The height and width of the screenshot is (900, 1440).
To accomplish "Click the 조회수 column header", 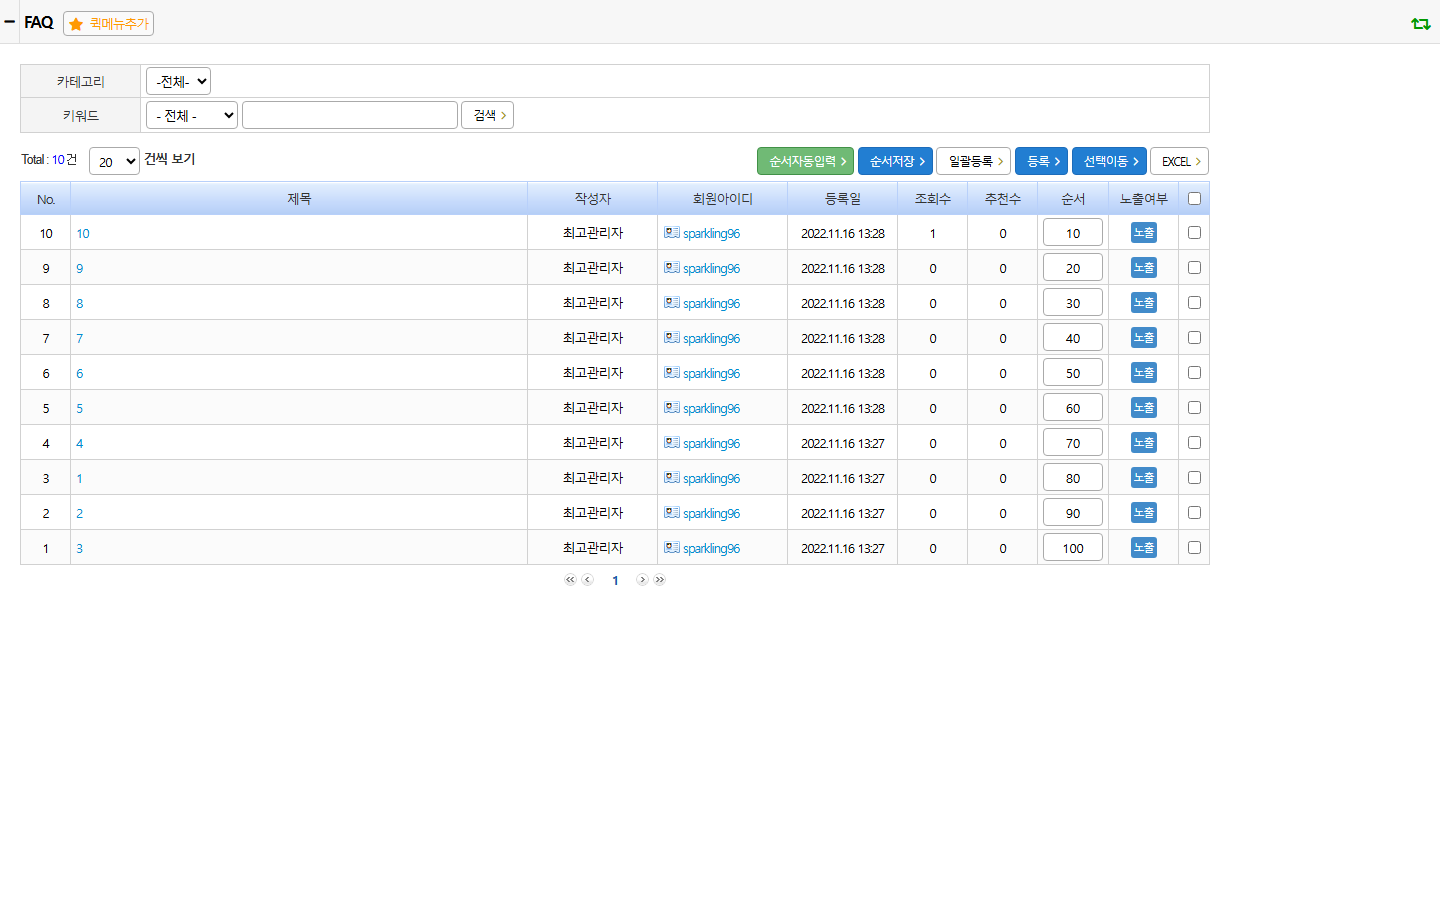I will 933,199.
